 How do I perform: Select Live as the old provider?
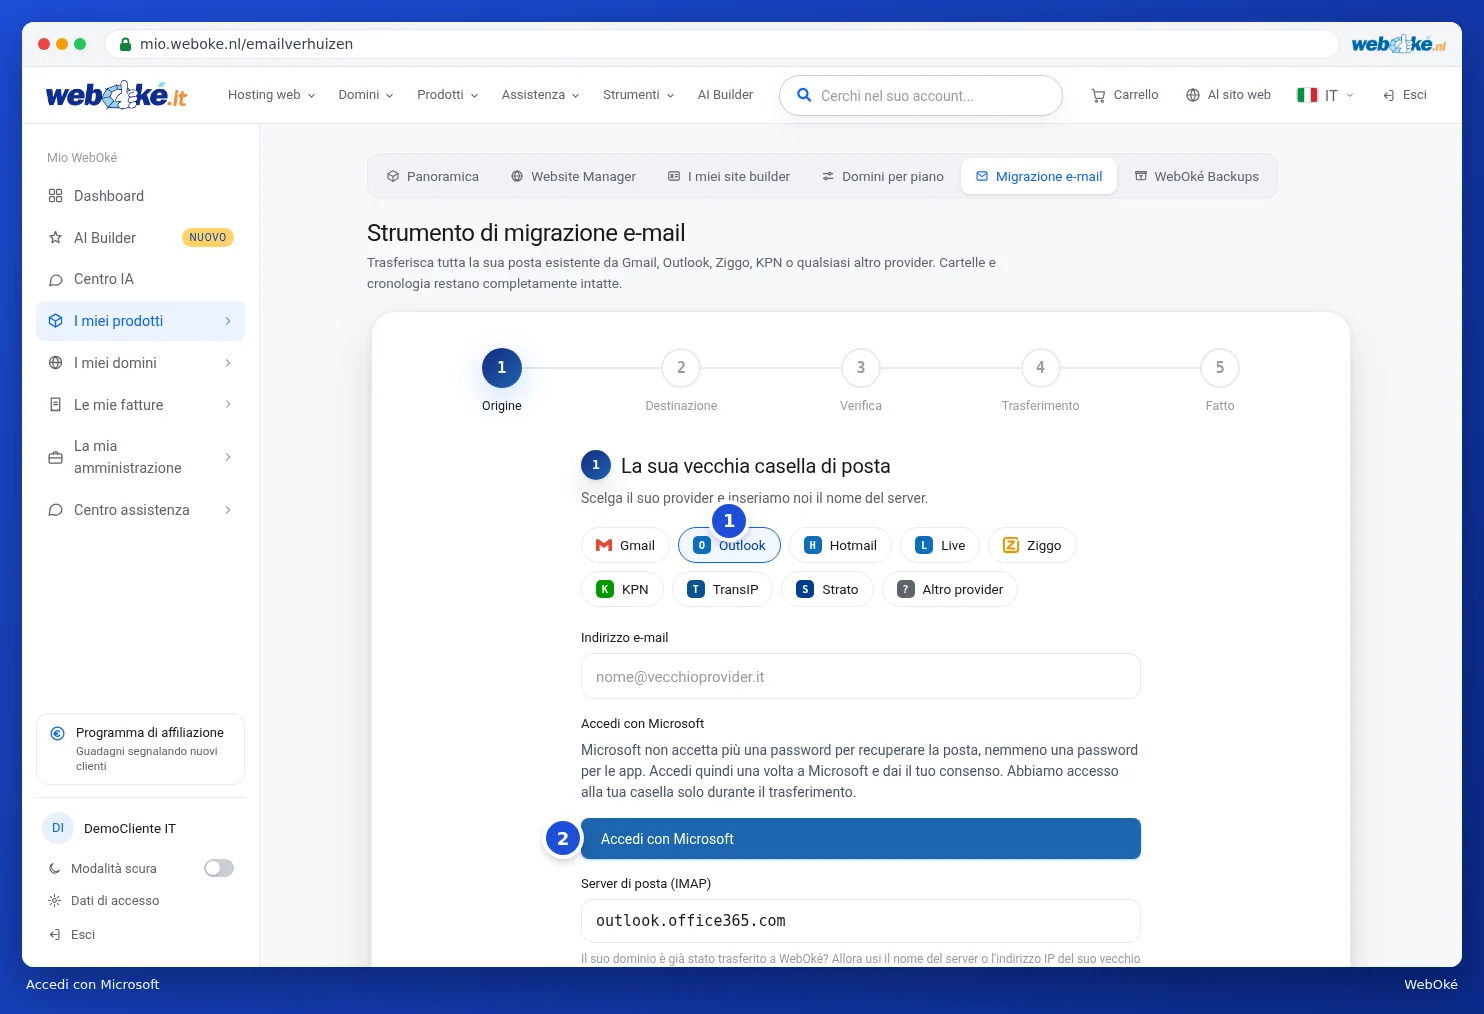pos(940,545)
